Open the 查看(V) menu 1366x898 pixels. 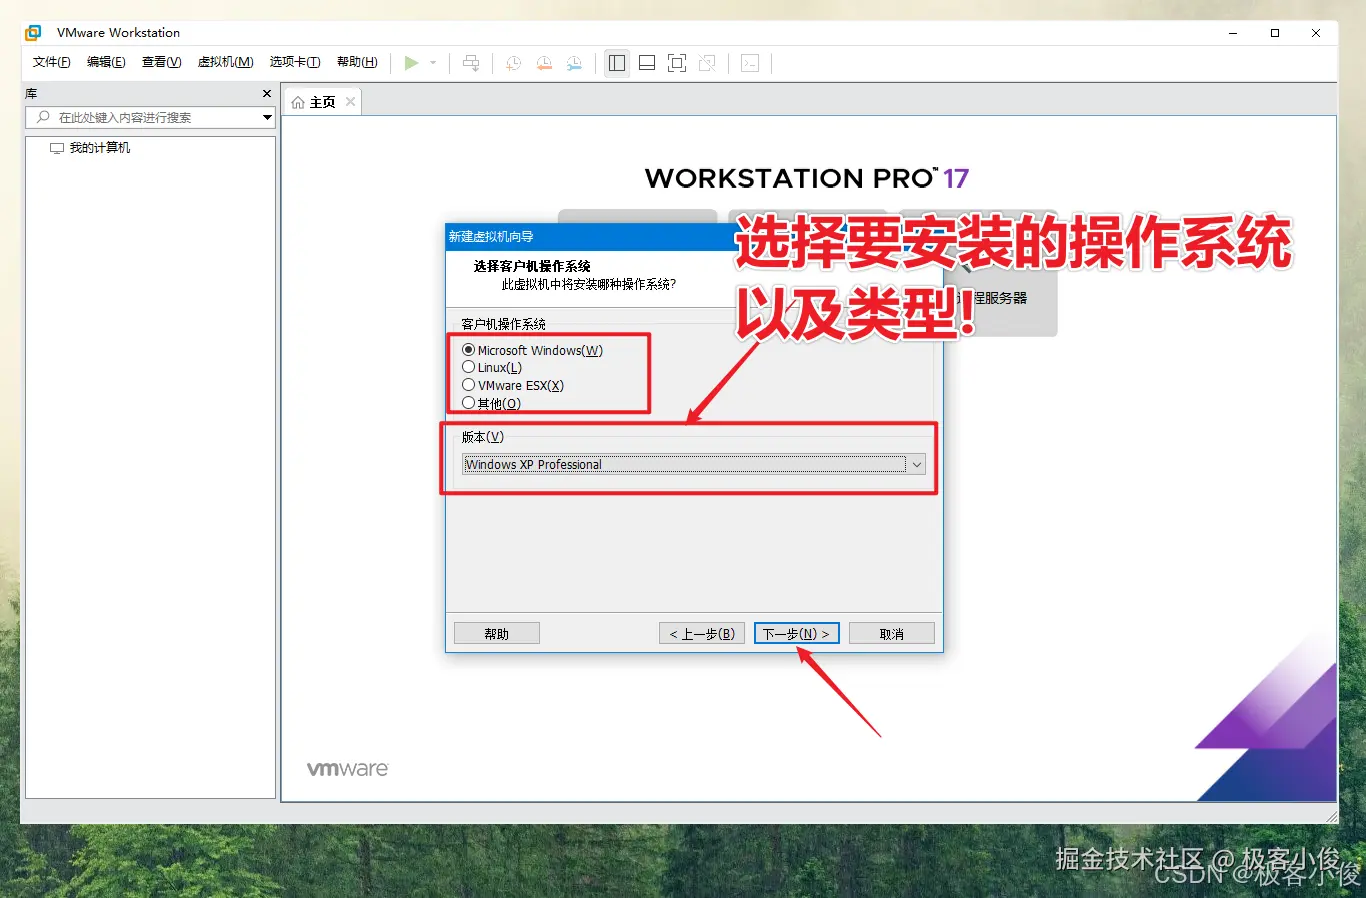click(x=161, y=62)
